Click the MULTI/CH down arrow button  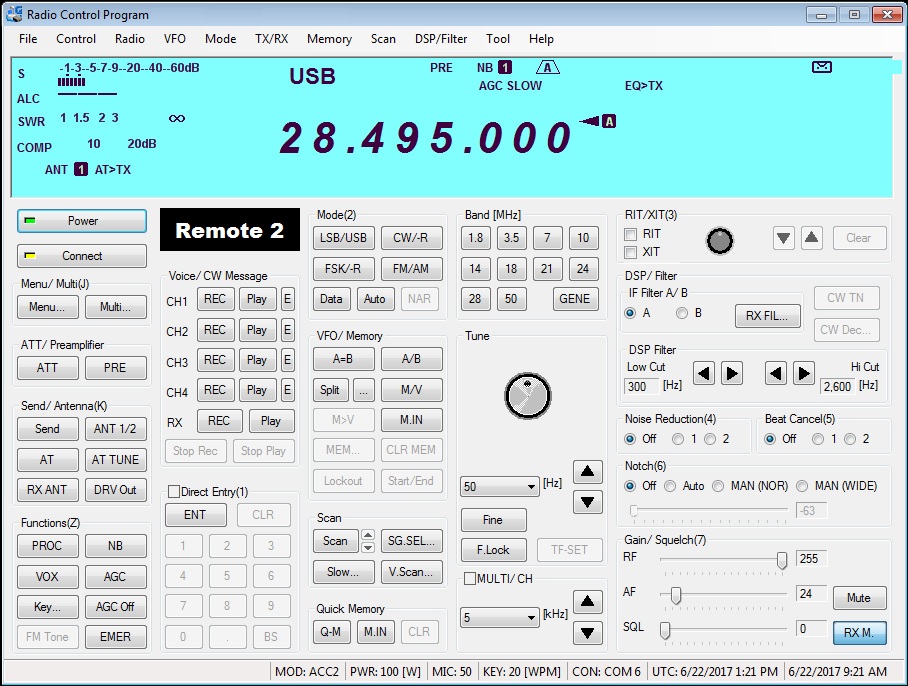pyautogui.click(x=587, y=633)
